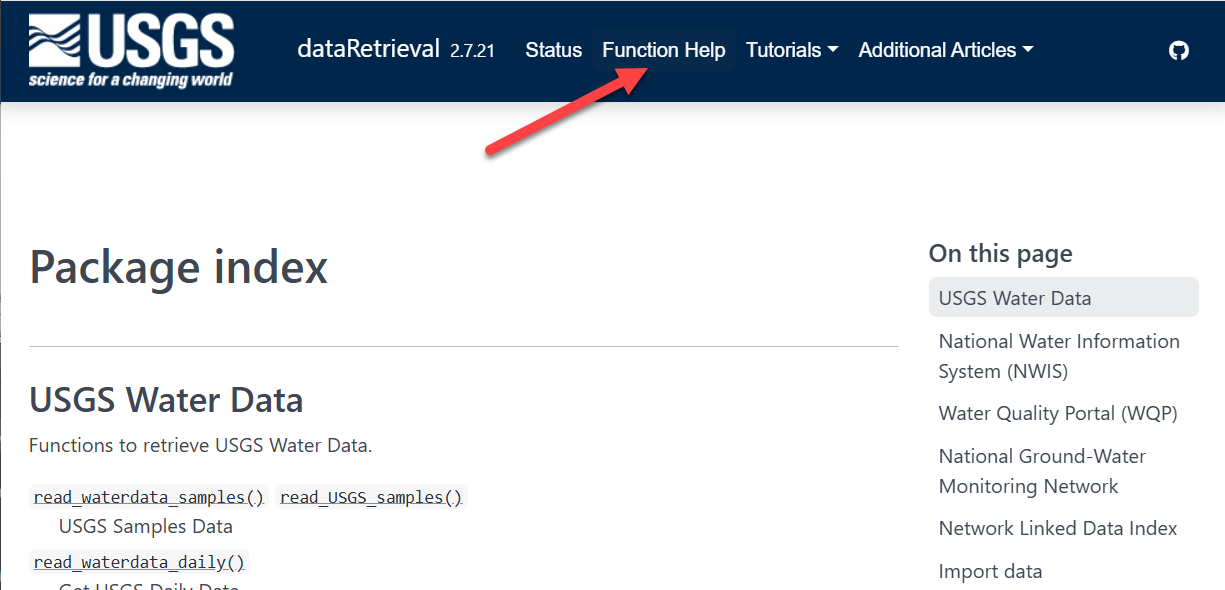The image size is (1225, 590).
Task: Expand the Tutorials dropdown menu
Action: click(x=791, y=50)
